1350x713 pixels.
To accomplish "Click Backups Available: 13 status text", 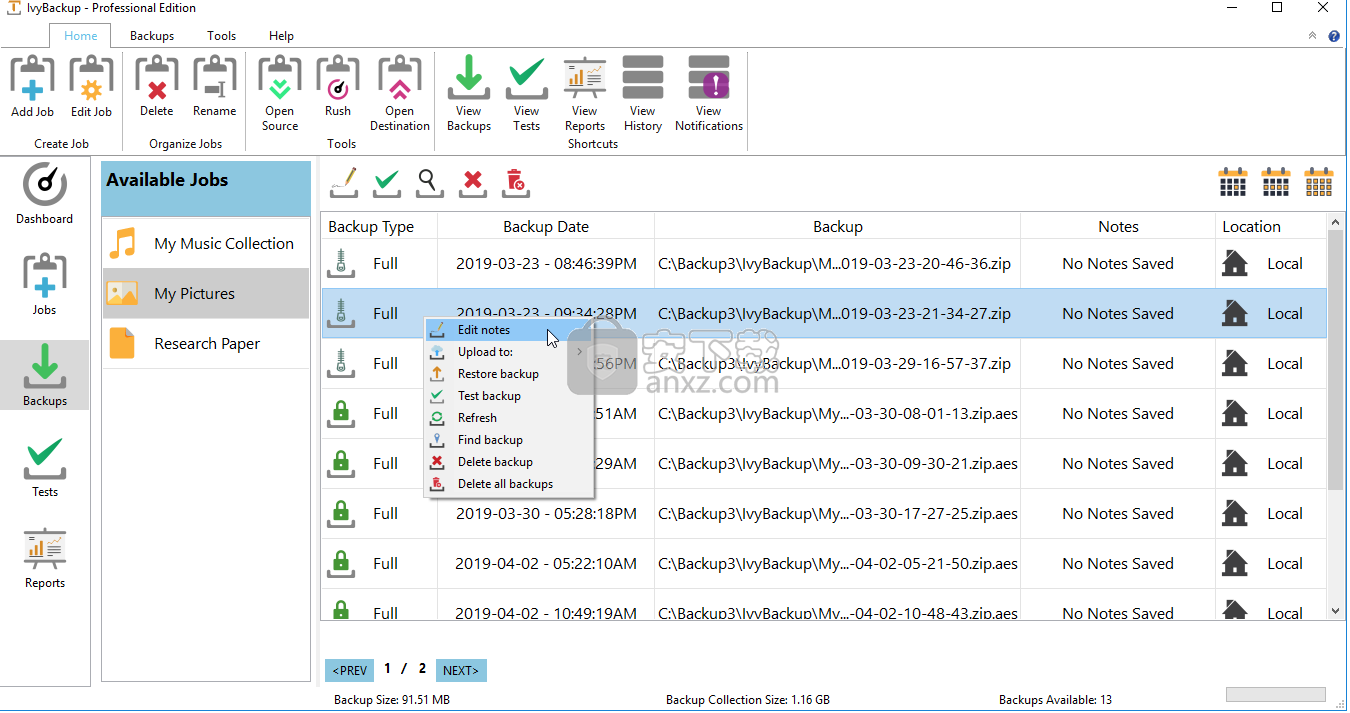I will click(x=1055, y=700).
